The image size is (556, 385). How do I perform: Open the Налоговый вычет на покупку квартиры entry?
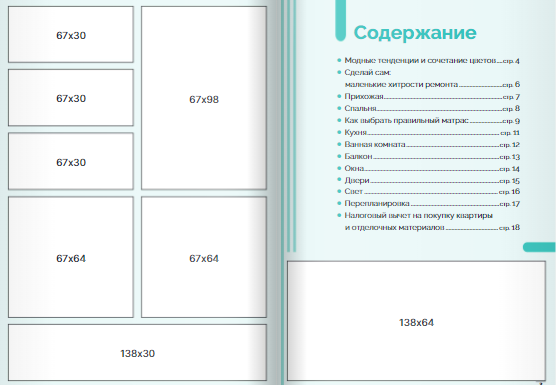coord(418,216)
